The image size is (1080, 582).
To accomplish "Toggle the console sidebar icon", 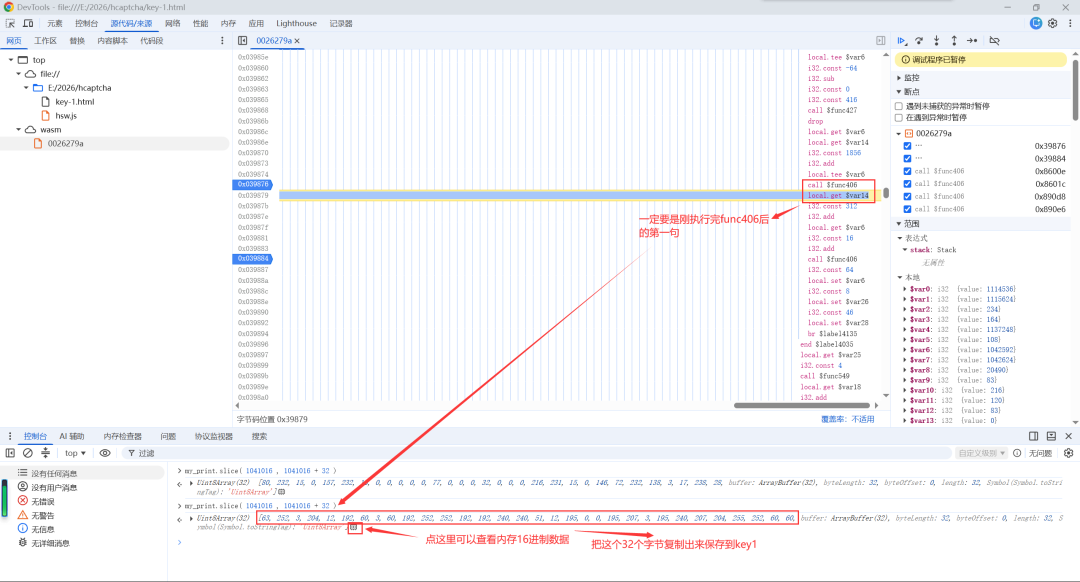I will (10, 453).
